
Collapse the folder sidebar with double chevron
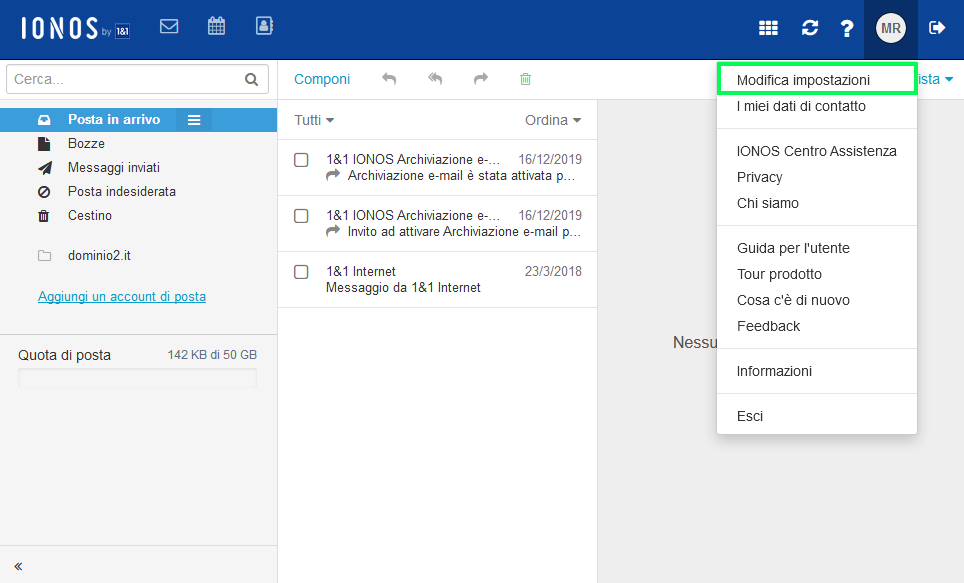[18, 566]
